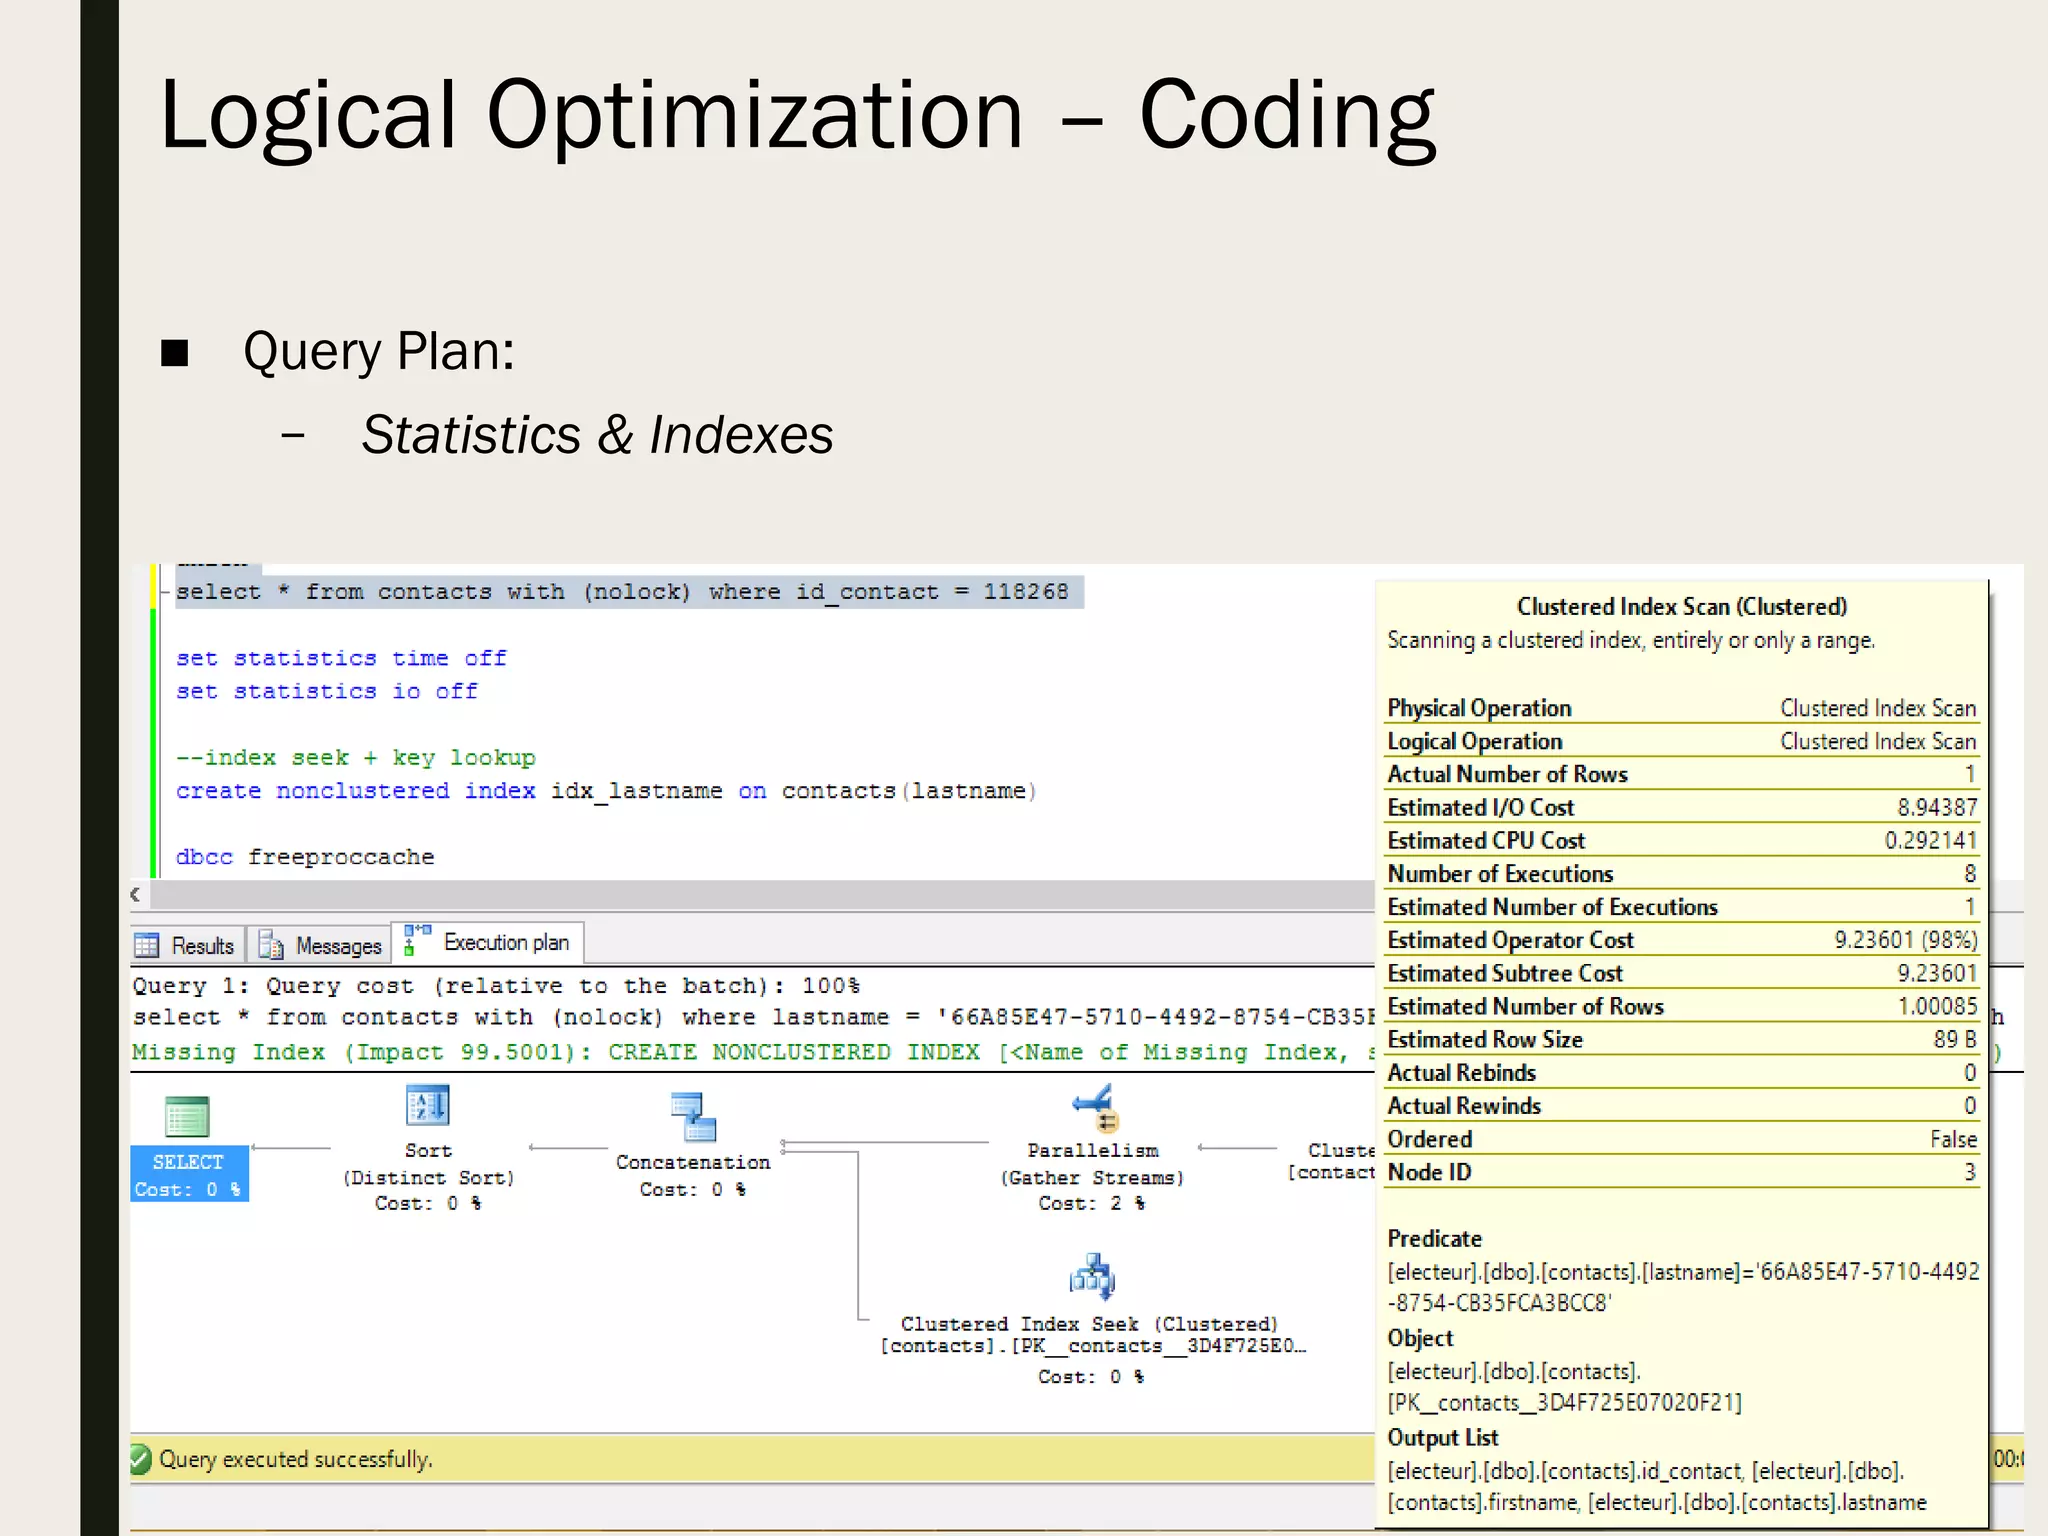Image resolution: width=2048 pixels, height=1536 pixels.
Task: Click the Clustered Index Seek cost label
Action: click(1090, 1377)
